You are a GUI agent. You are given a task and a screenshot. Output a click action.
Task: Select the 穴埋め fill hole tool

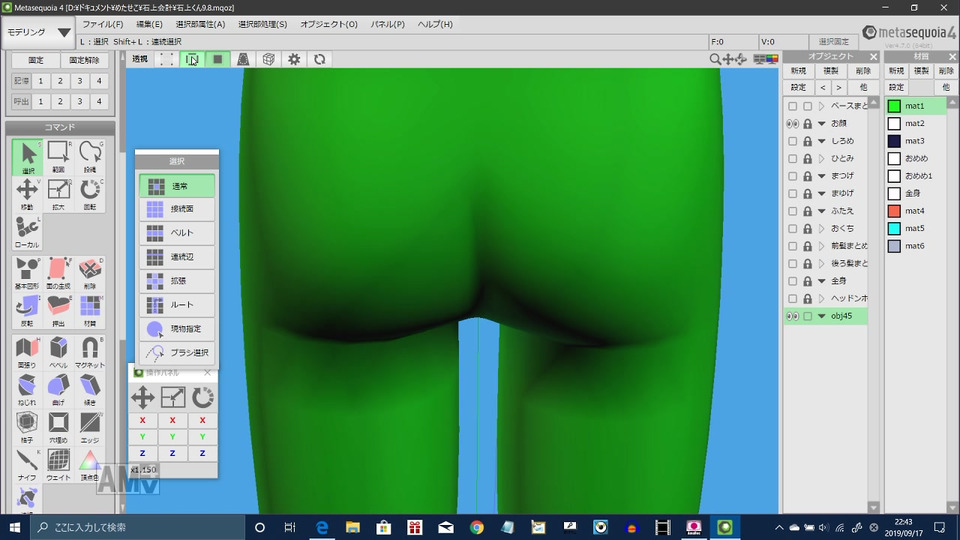[59, 427]
